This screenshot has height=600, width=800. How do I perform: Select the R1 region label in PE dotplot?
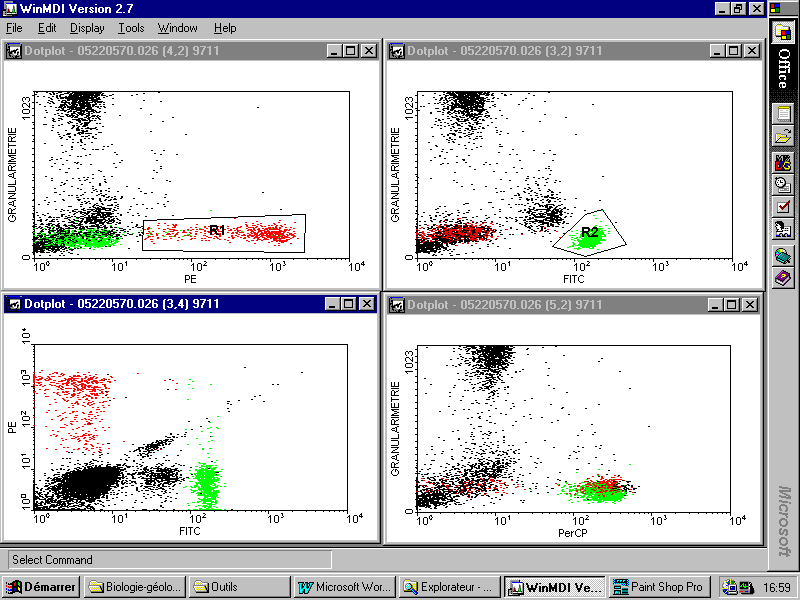pos(216,230)
